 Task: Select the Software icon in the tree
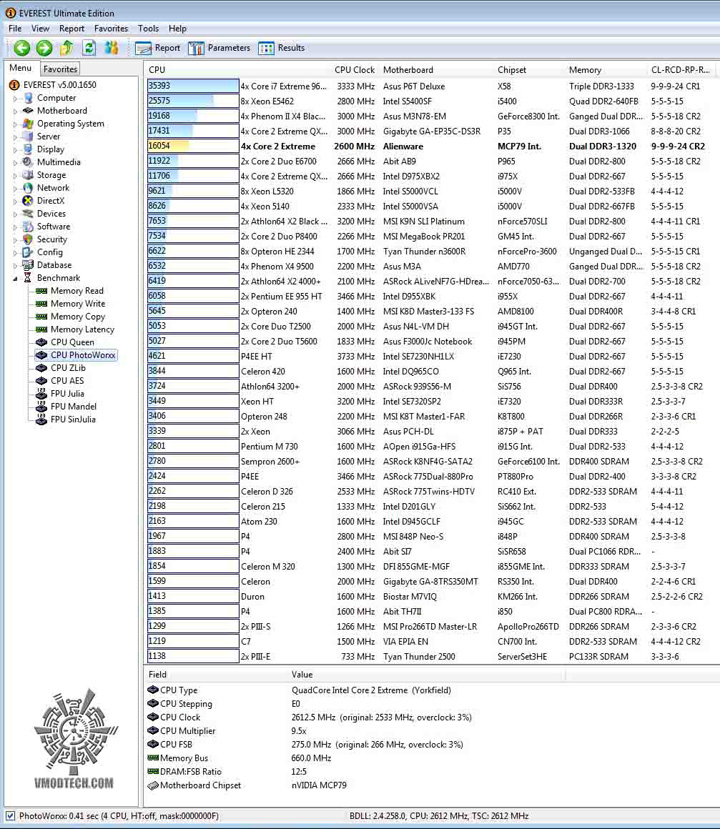(29, 226)
